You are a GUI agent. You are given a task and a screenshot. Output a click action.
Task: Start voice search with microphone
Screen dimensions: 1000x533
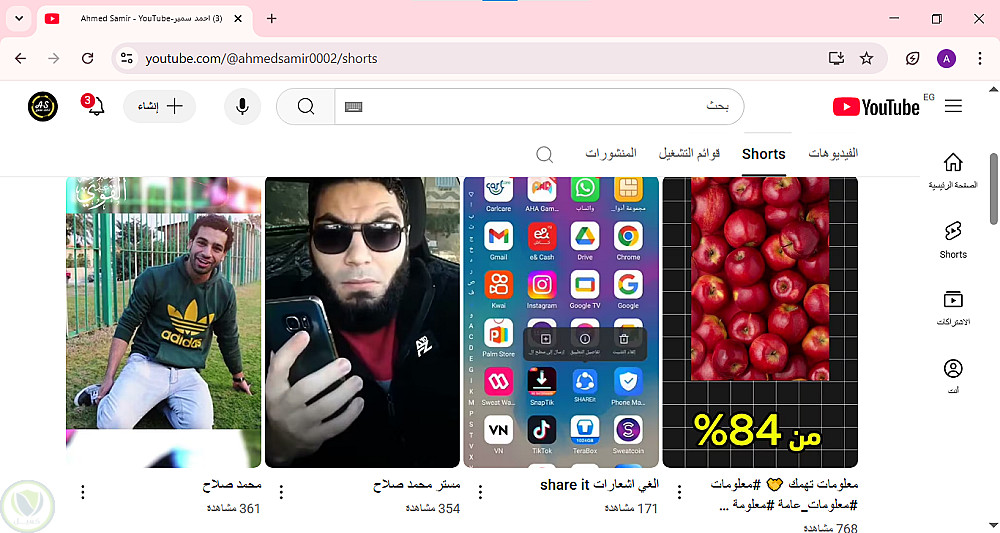click(242, 106)
